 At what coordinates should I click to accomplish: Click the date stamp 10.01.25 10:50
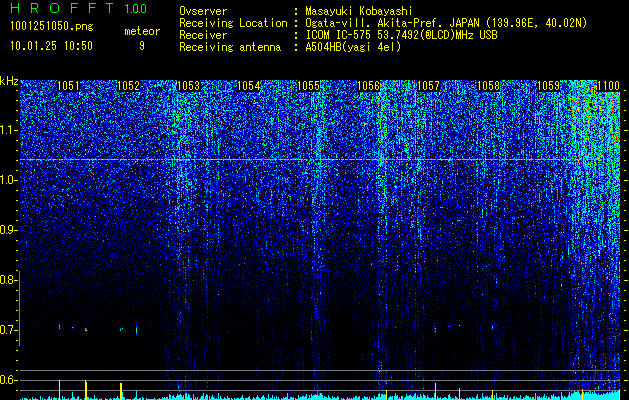pos(51,46)
